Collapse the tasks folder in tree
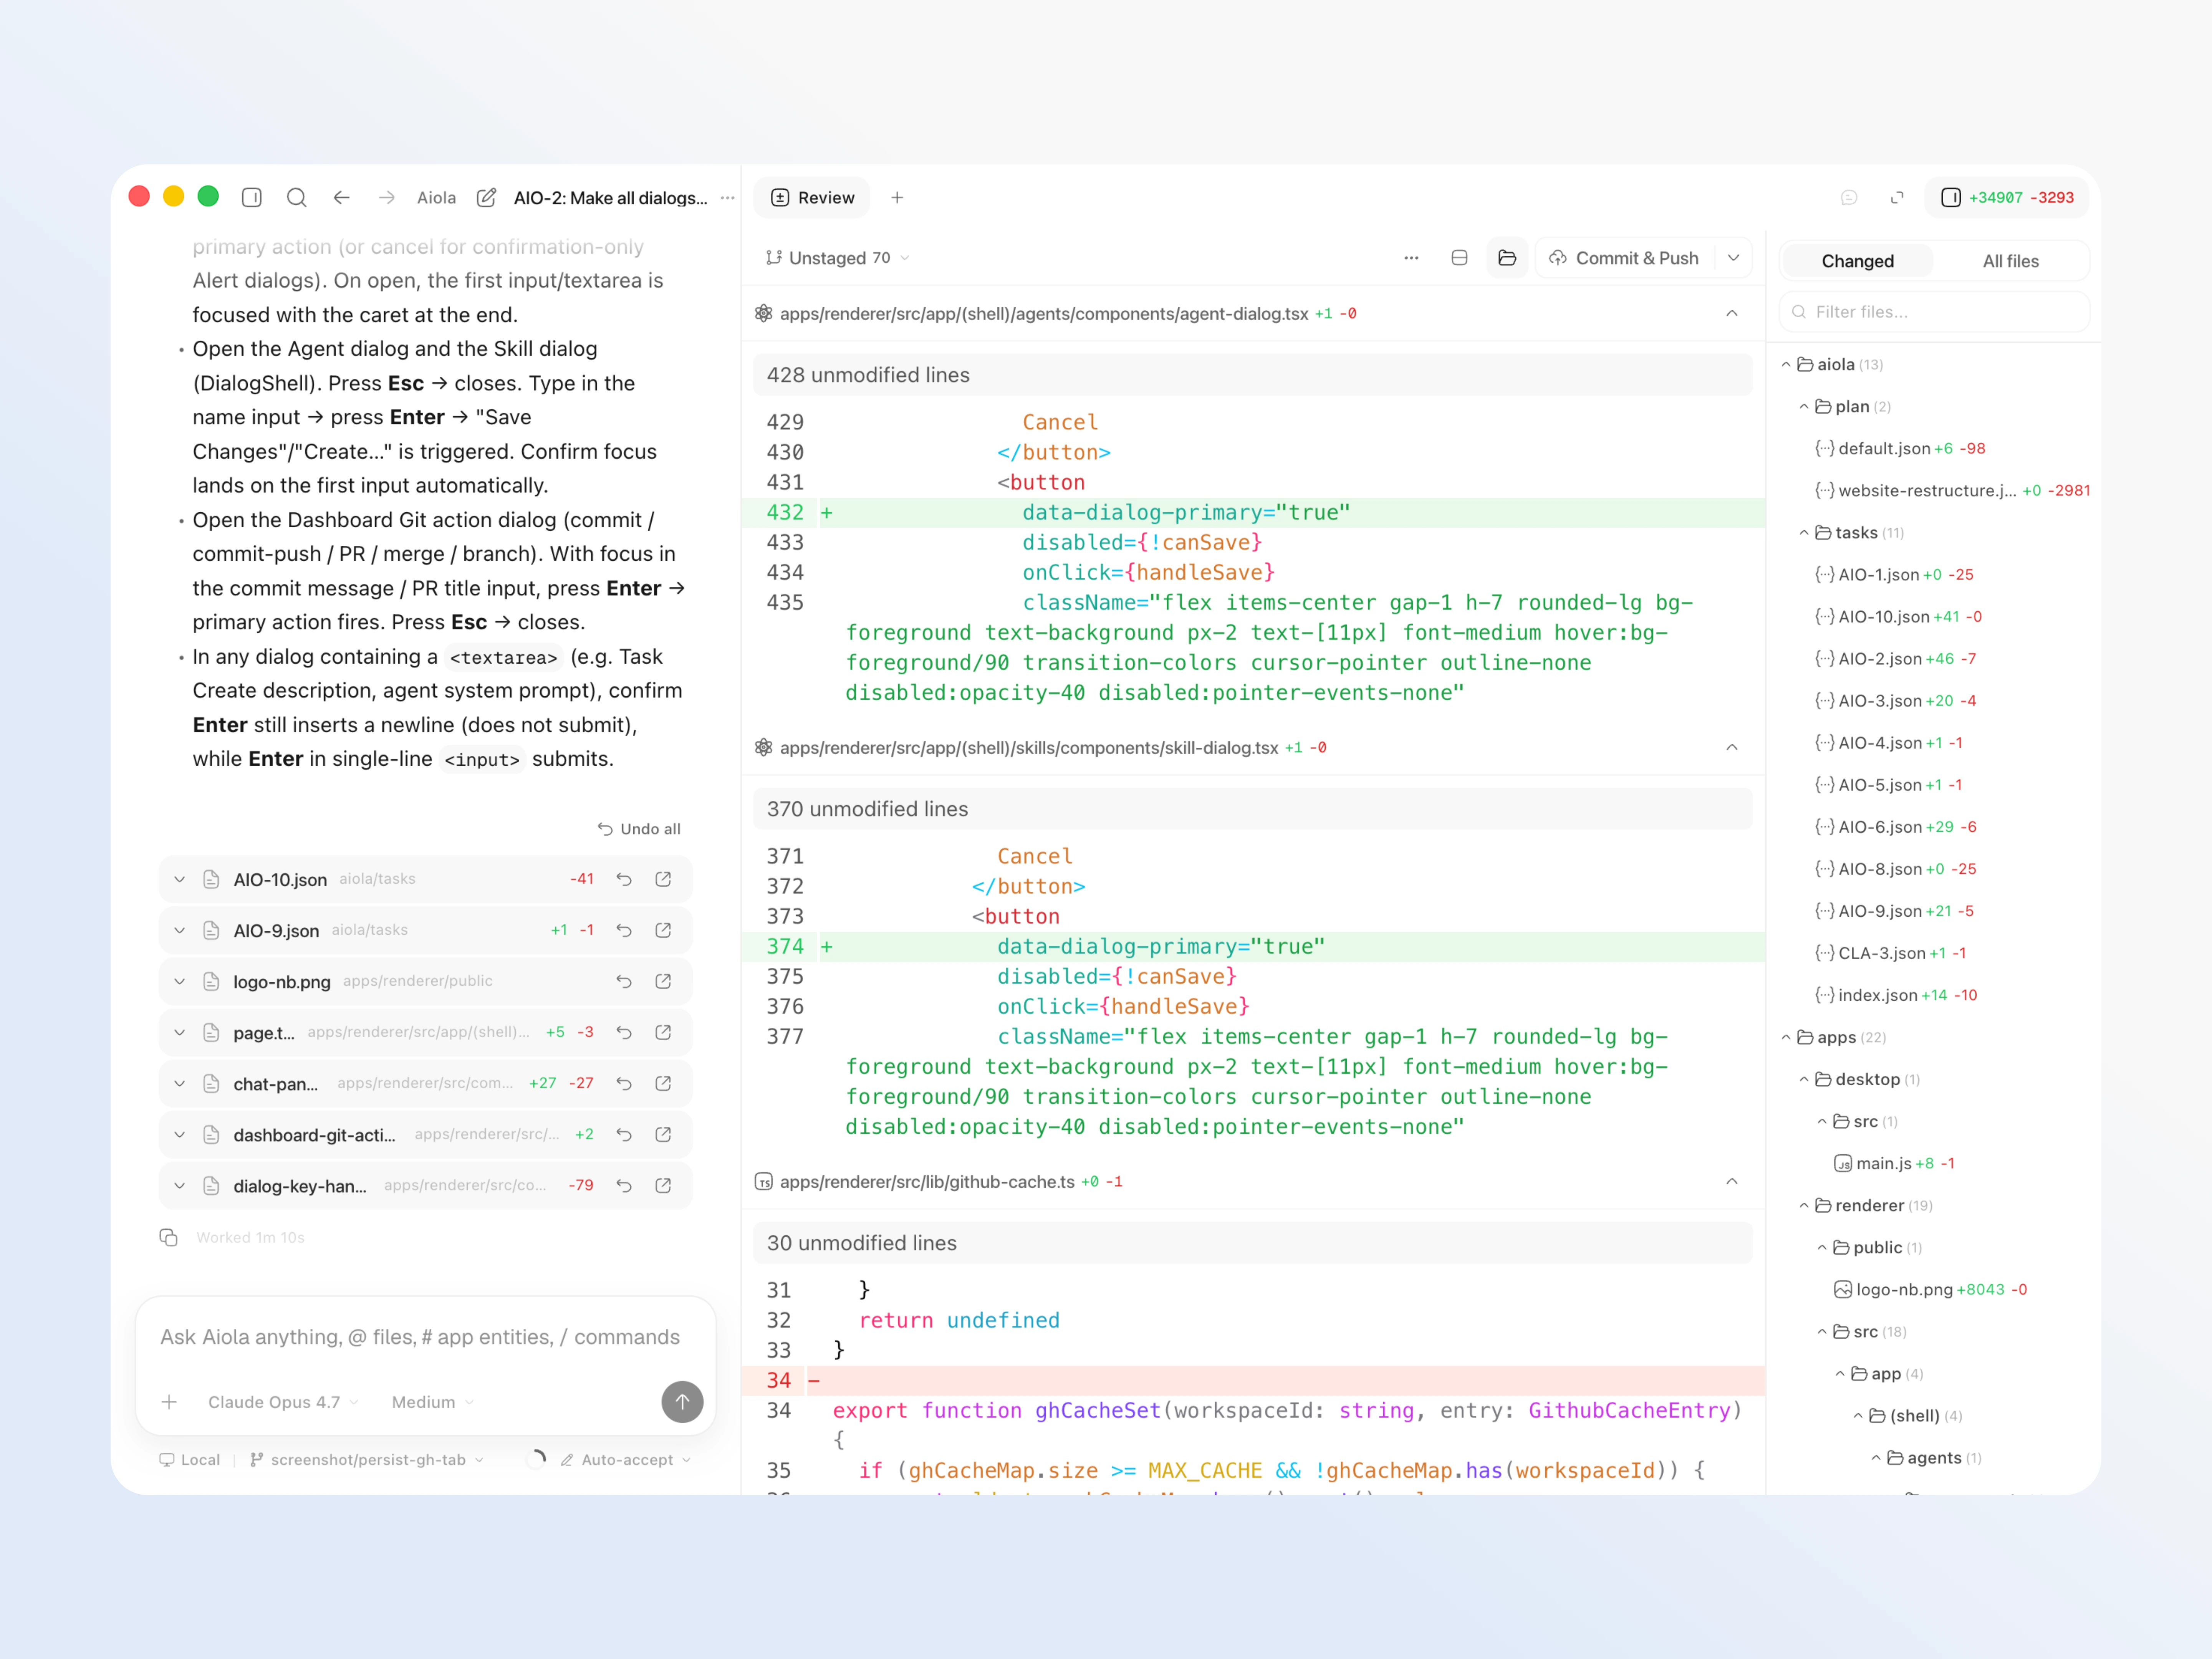 [1804, 533]
